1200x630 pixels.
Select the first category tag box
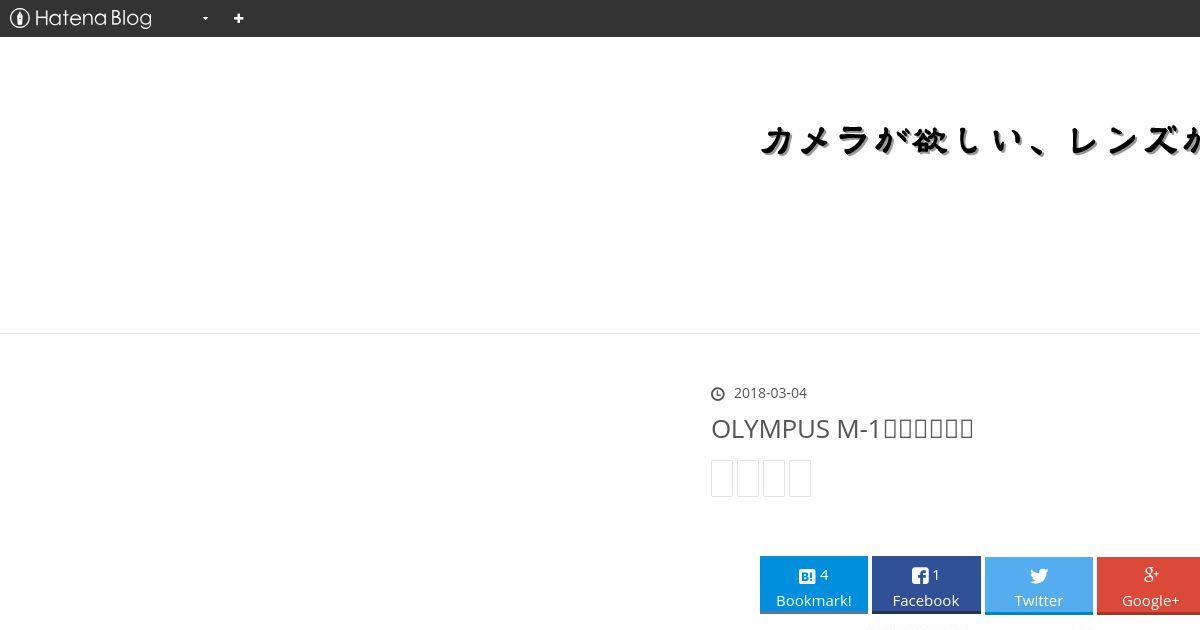(x=722, y=478)
